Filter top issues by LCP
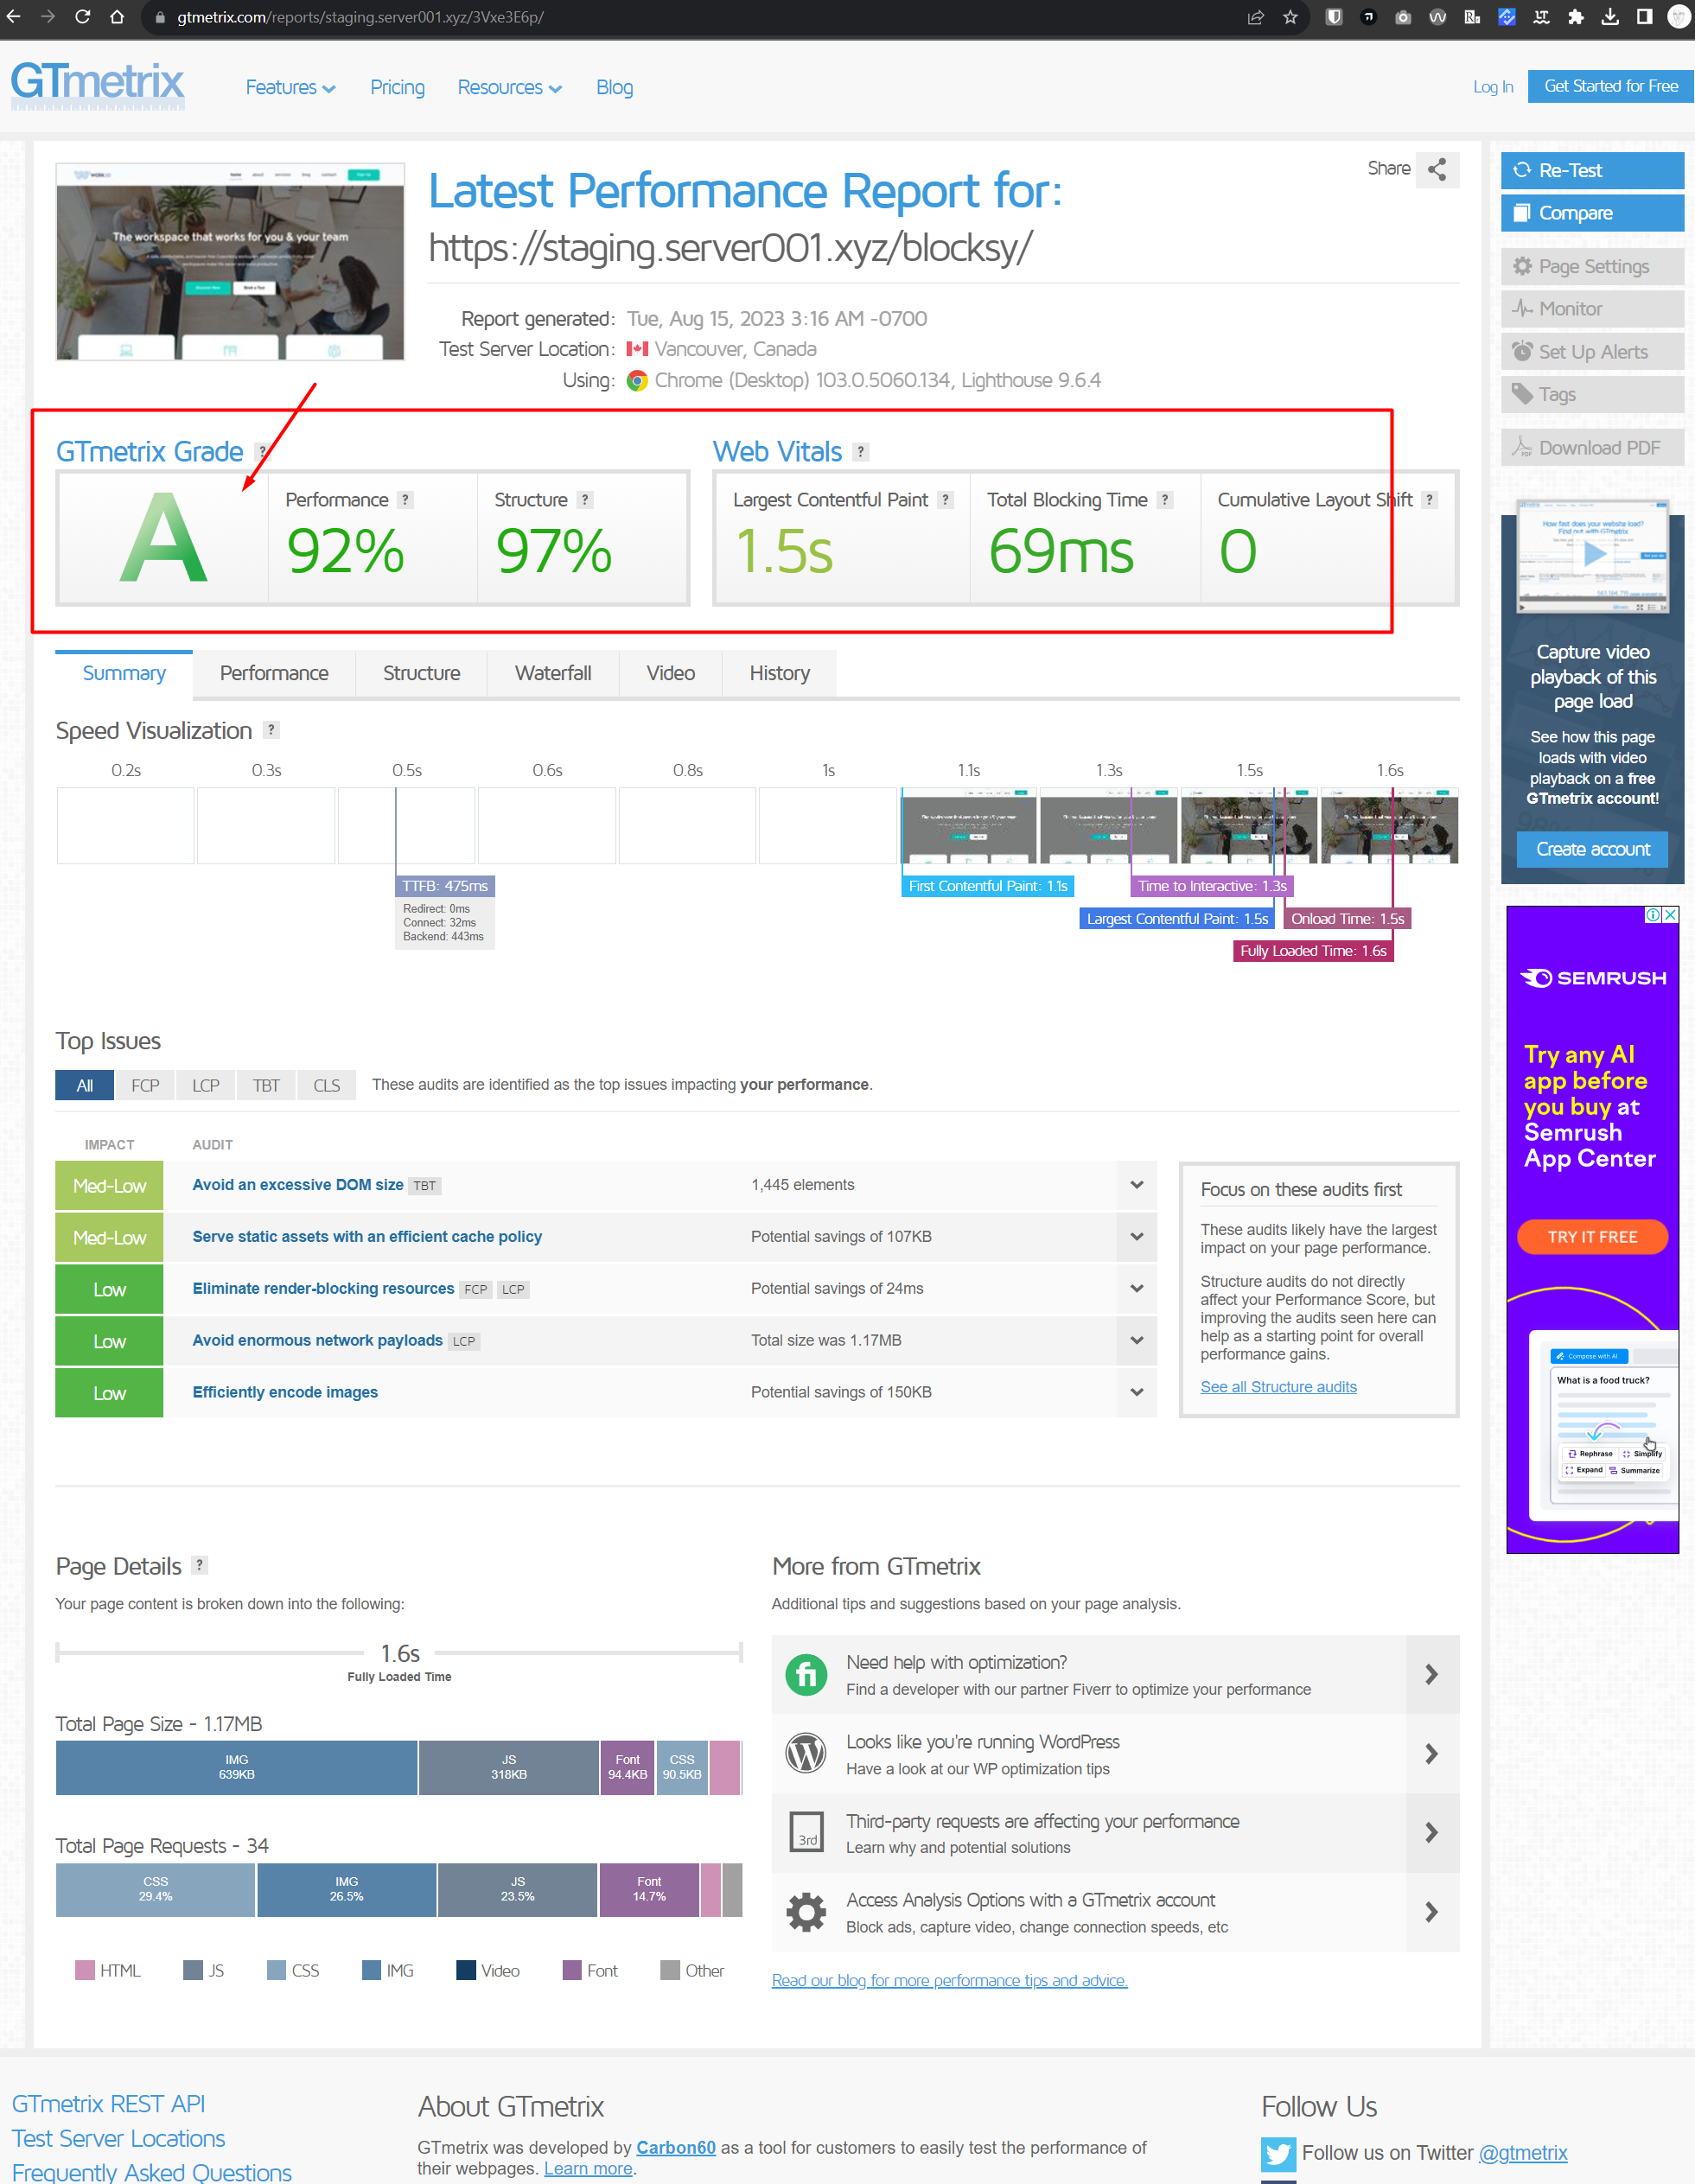Viewport: 1695px width, 2184px height. (206, 1086)
